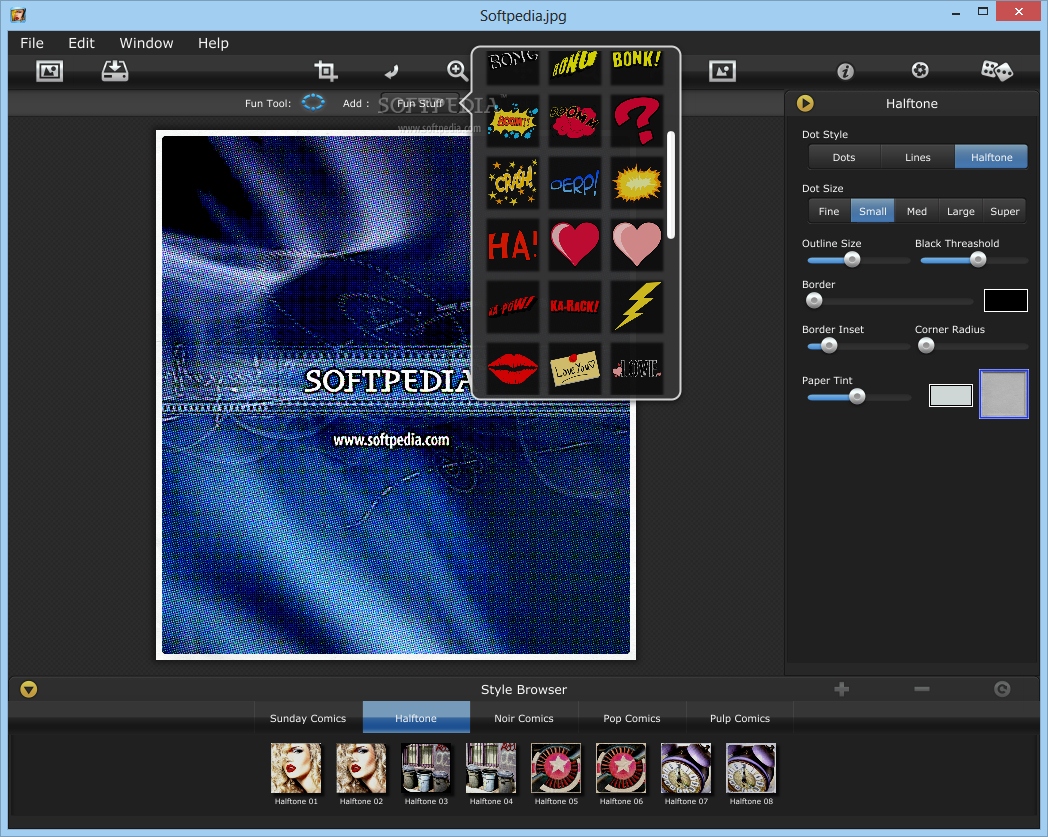Select the Halftone style tab

[416, 718]
